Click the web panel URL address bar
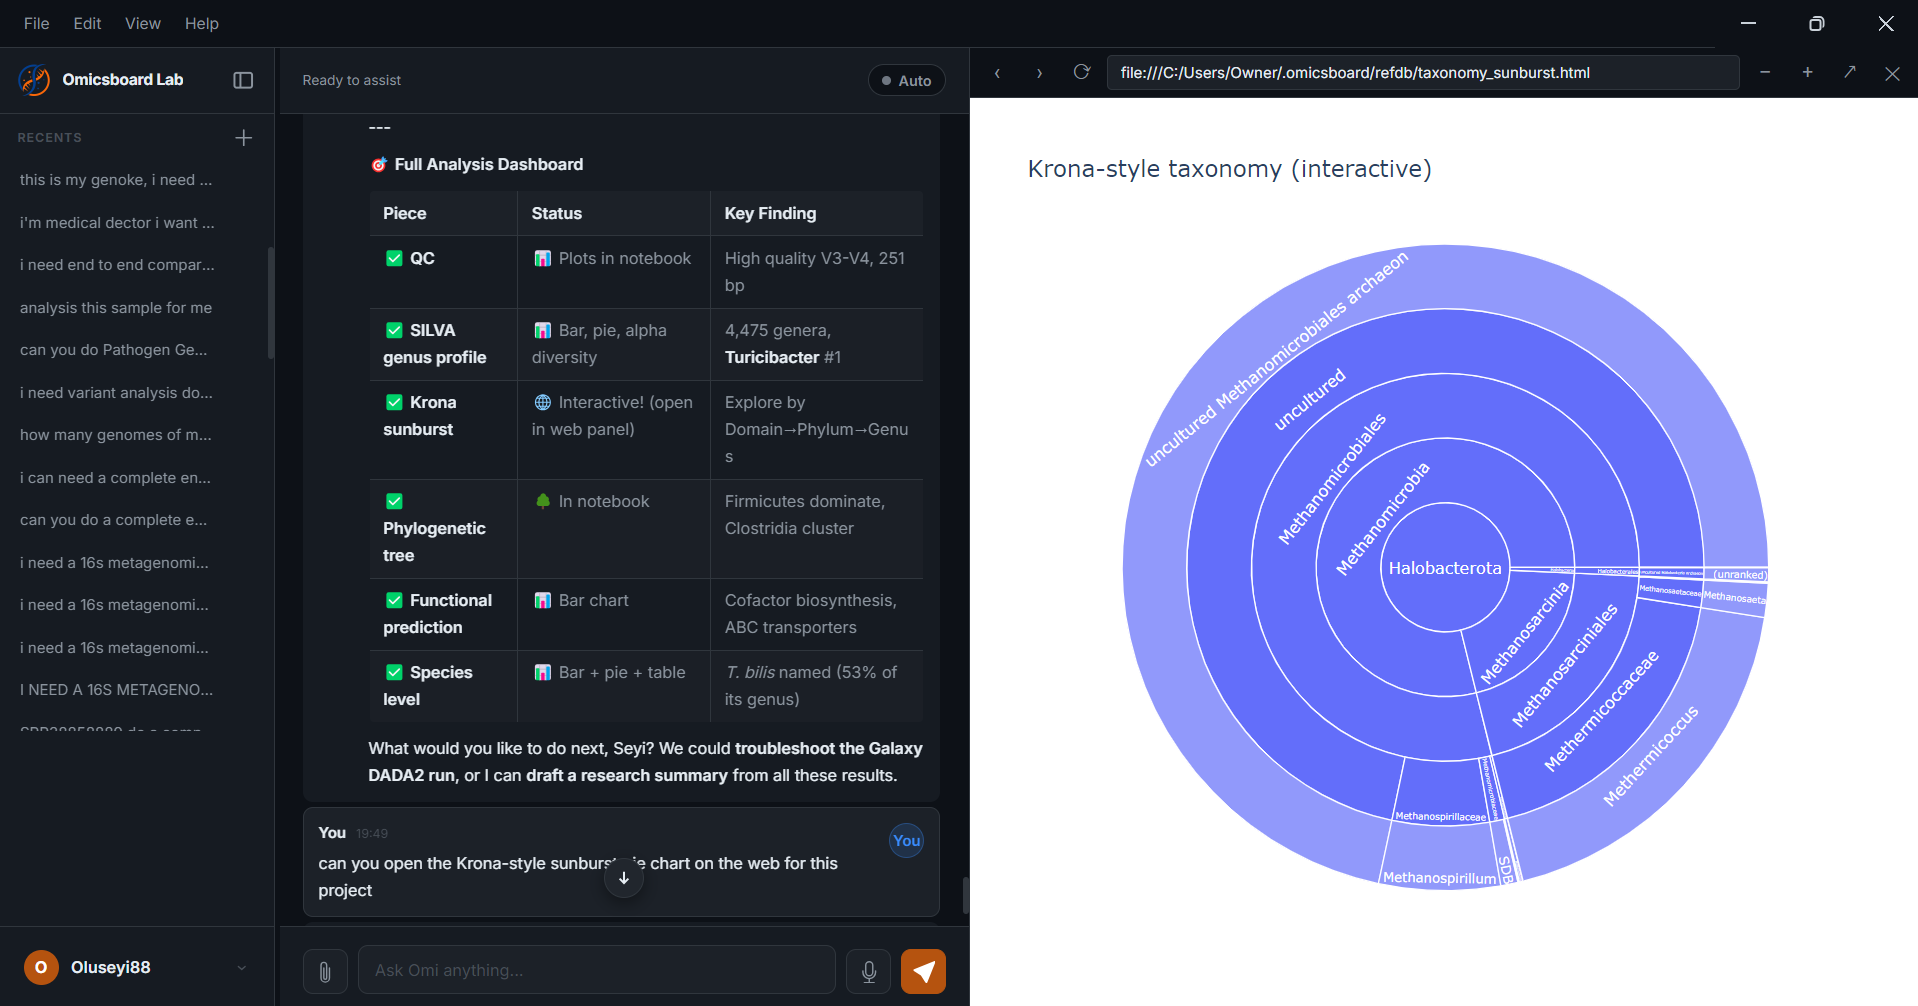Screen dimensions: 1918x1006 point(1422,73)
